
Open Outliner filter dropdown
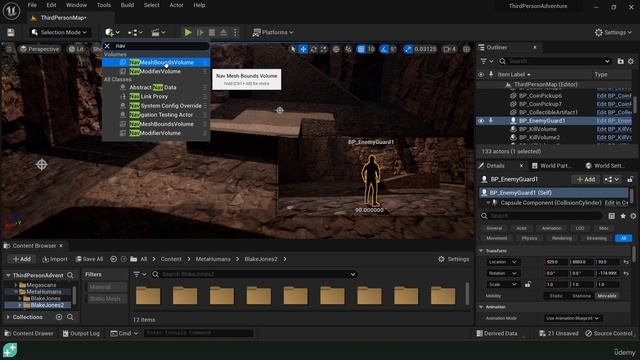(x=486, y=61)
